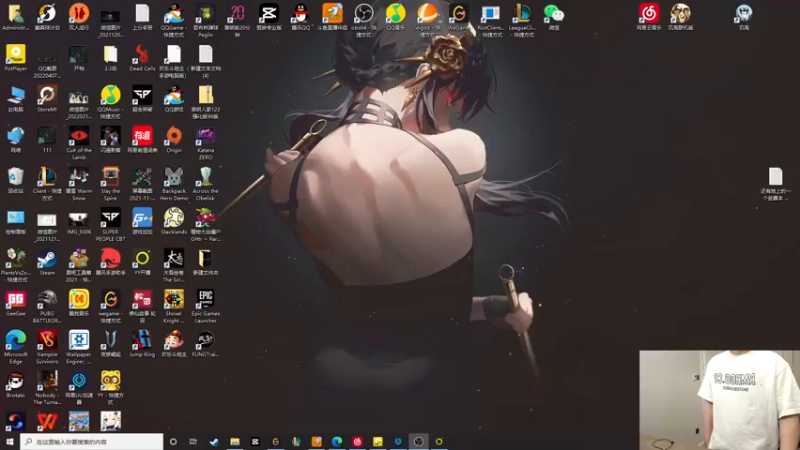Launch the obs64 shortcut icon
The width and height of the screenshot is (800, 450).
364,14
